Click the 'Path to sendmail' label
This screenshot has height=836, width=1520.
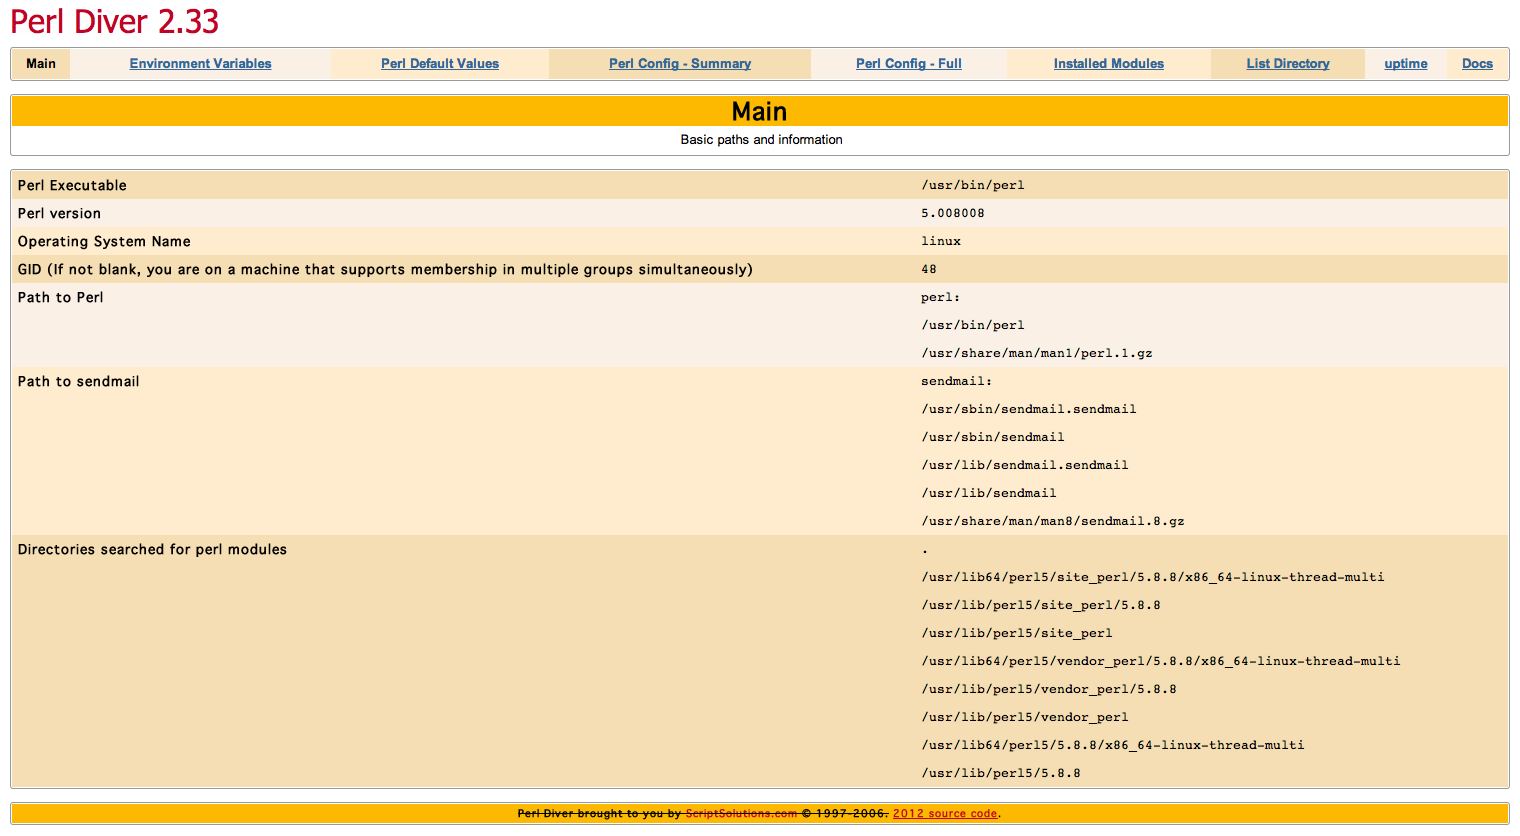pos(78,382)
